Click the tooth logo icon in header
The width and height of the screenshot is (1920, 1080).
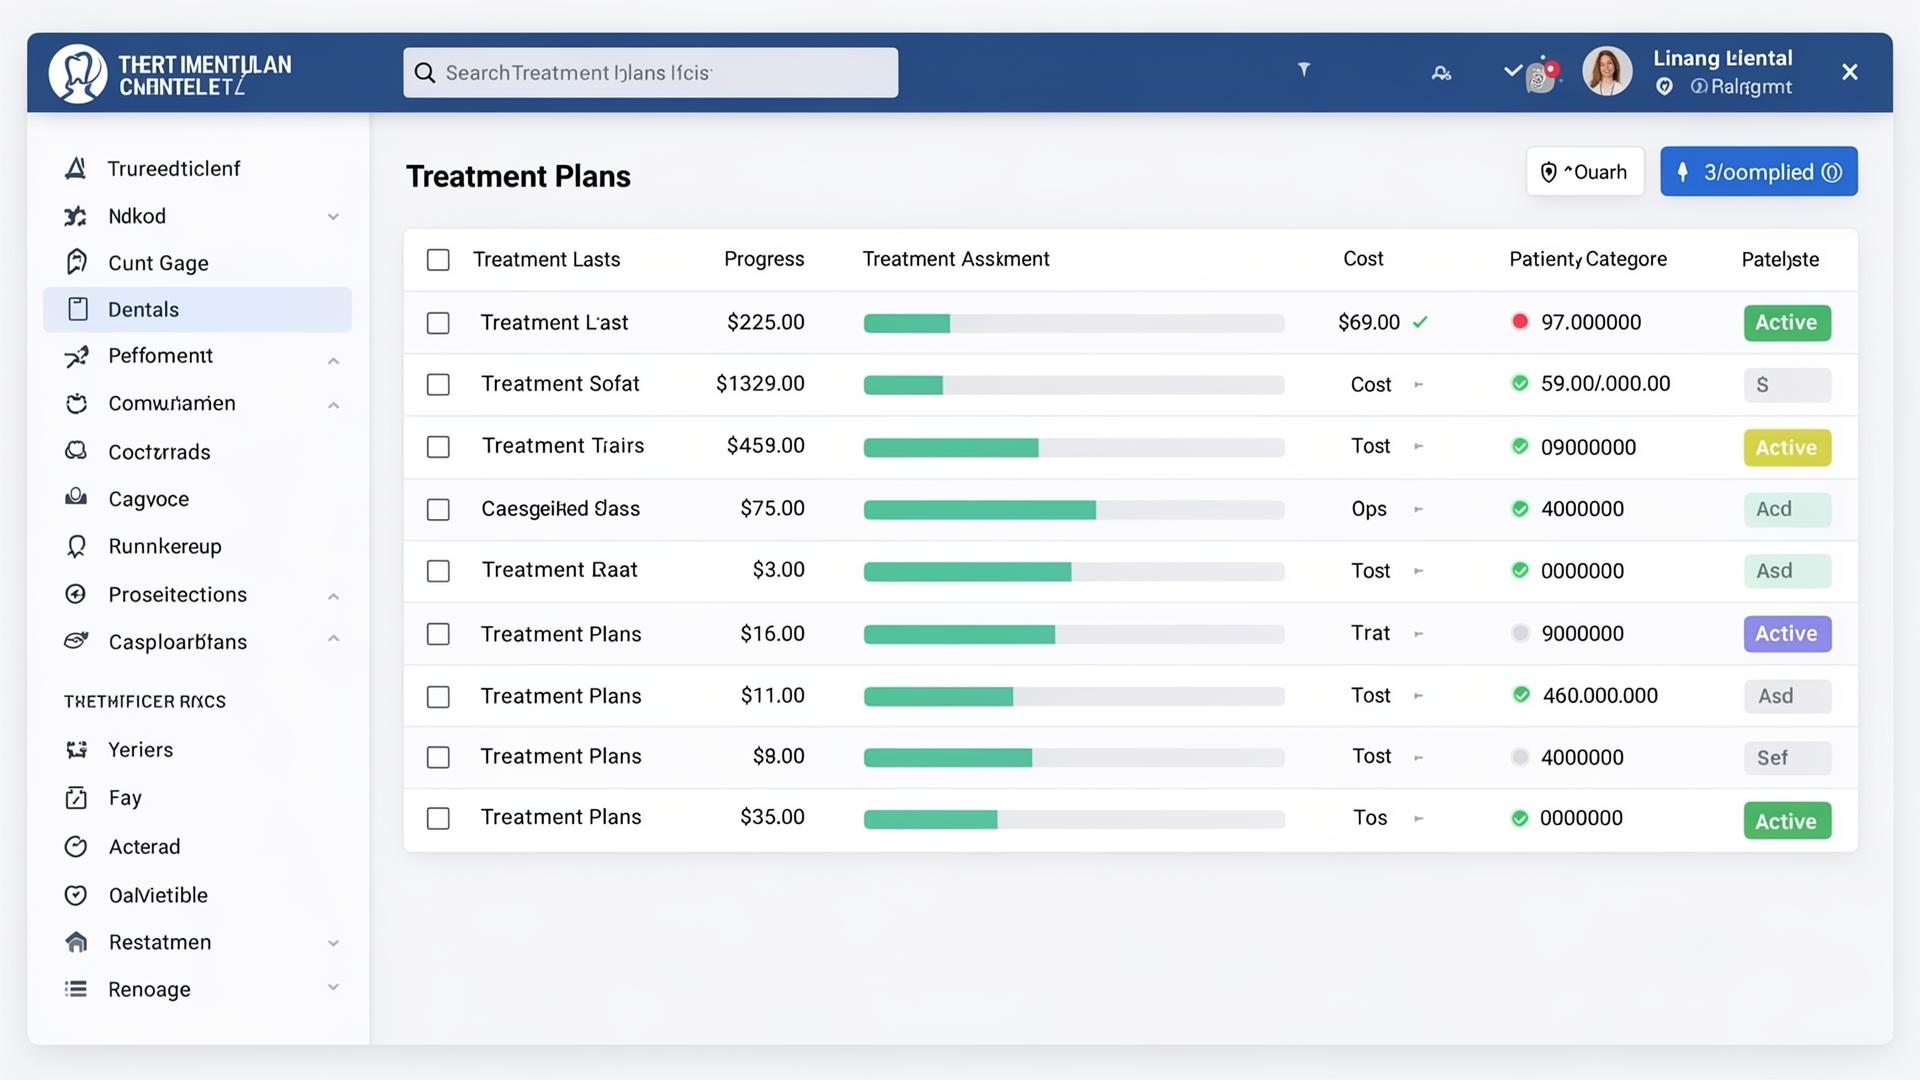click(78, 73)
